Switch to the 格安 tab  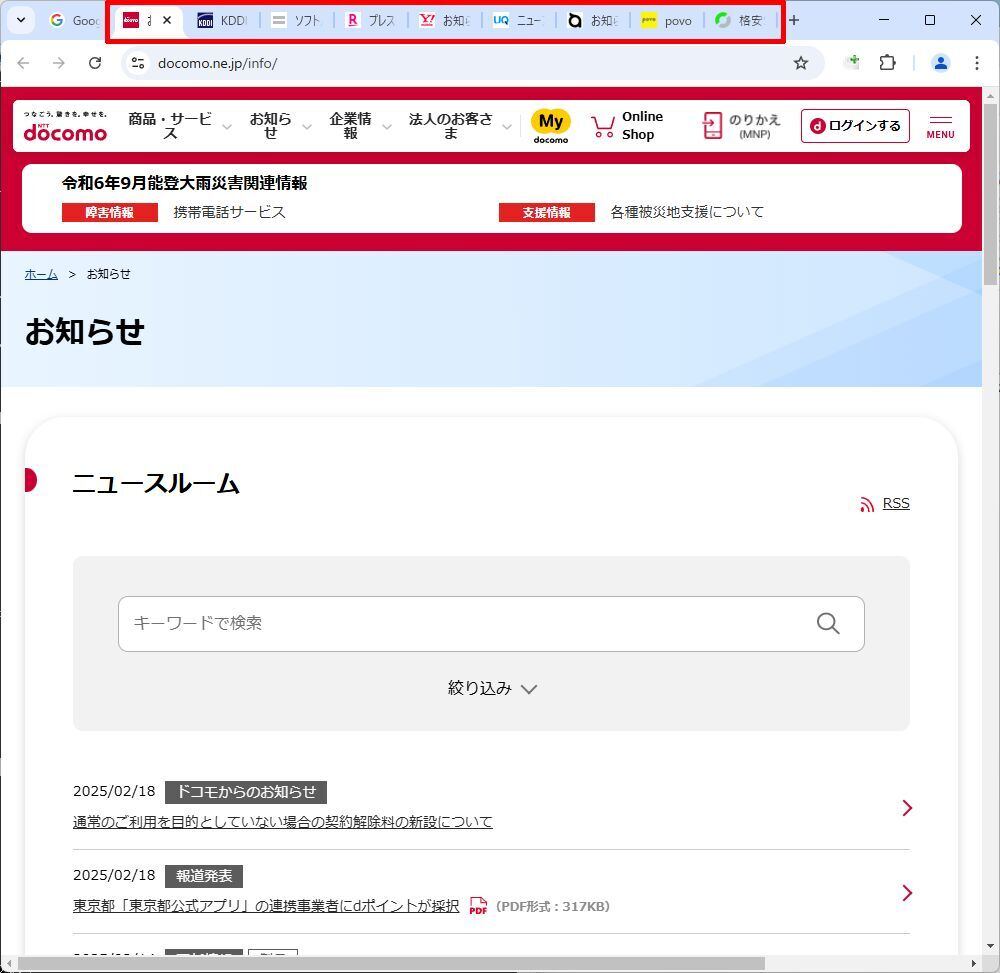coord(740,20)
